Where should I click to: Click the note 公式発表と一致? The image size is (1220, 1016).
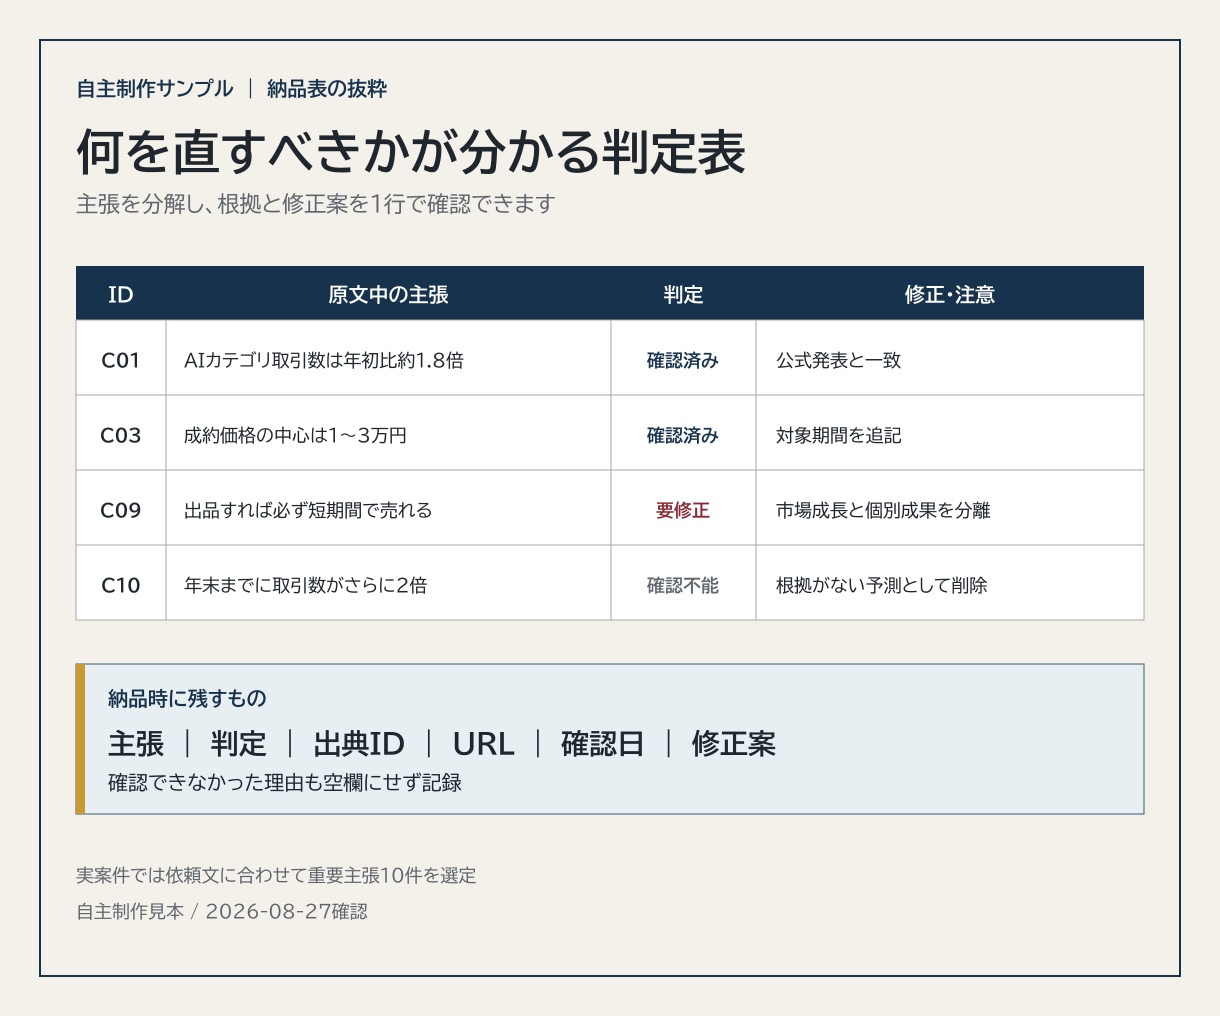pyautogui.click(x=839, y=360)
